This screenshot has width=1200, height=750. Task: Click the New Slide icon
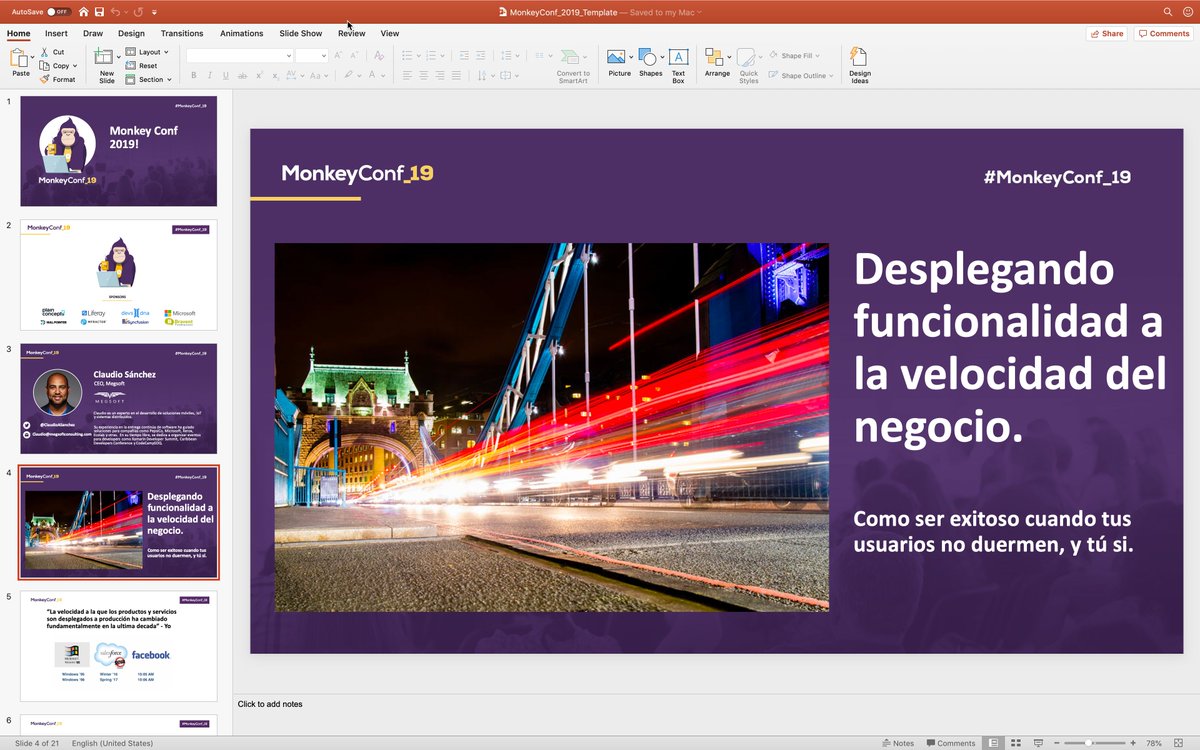106,58
